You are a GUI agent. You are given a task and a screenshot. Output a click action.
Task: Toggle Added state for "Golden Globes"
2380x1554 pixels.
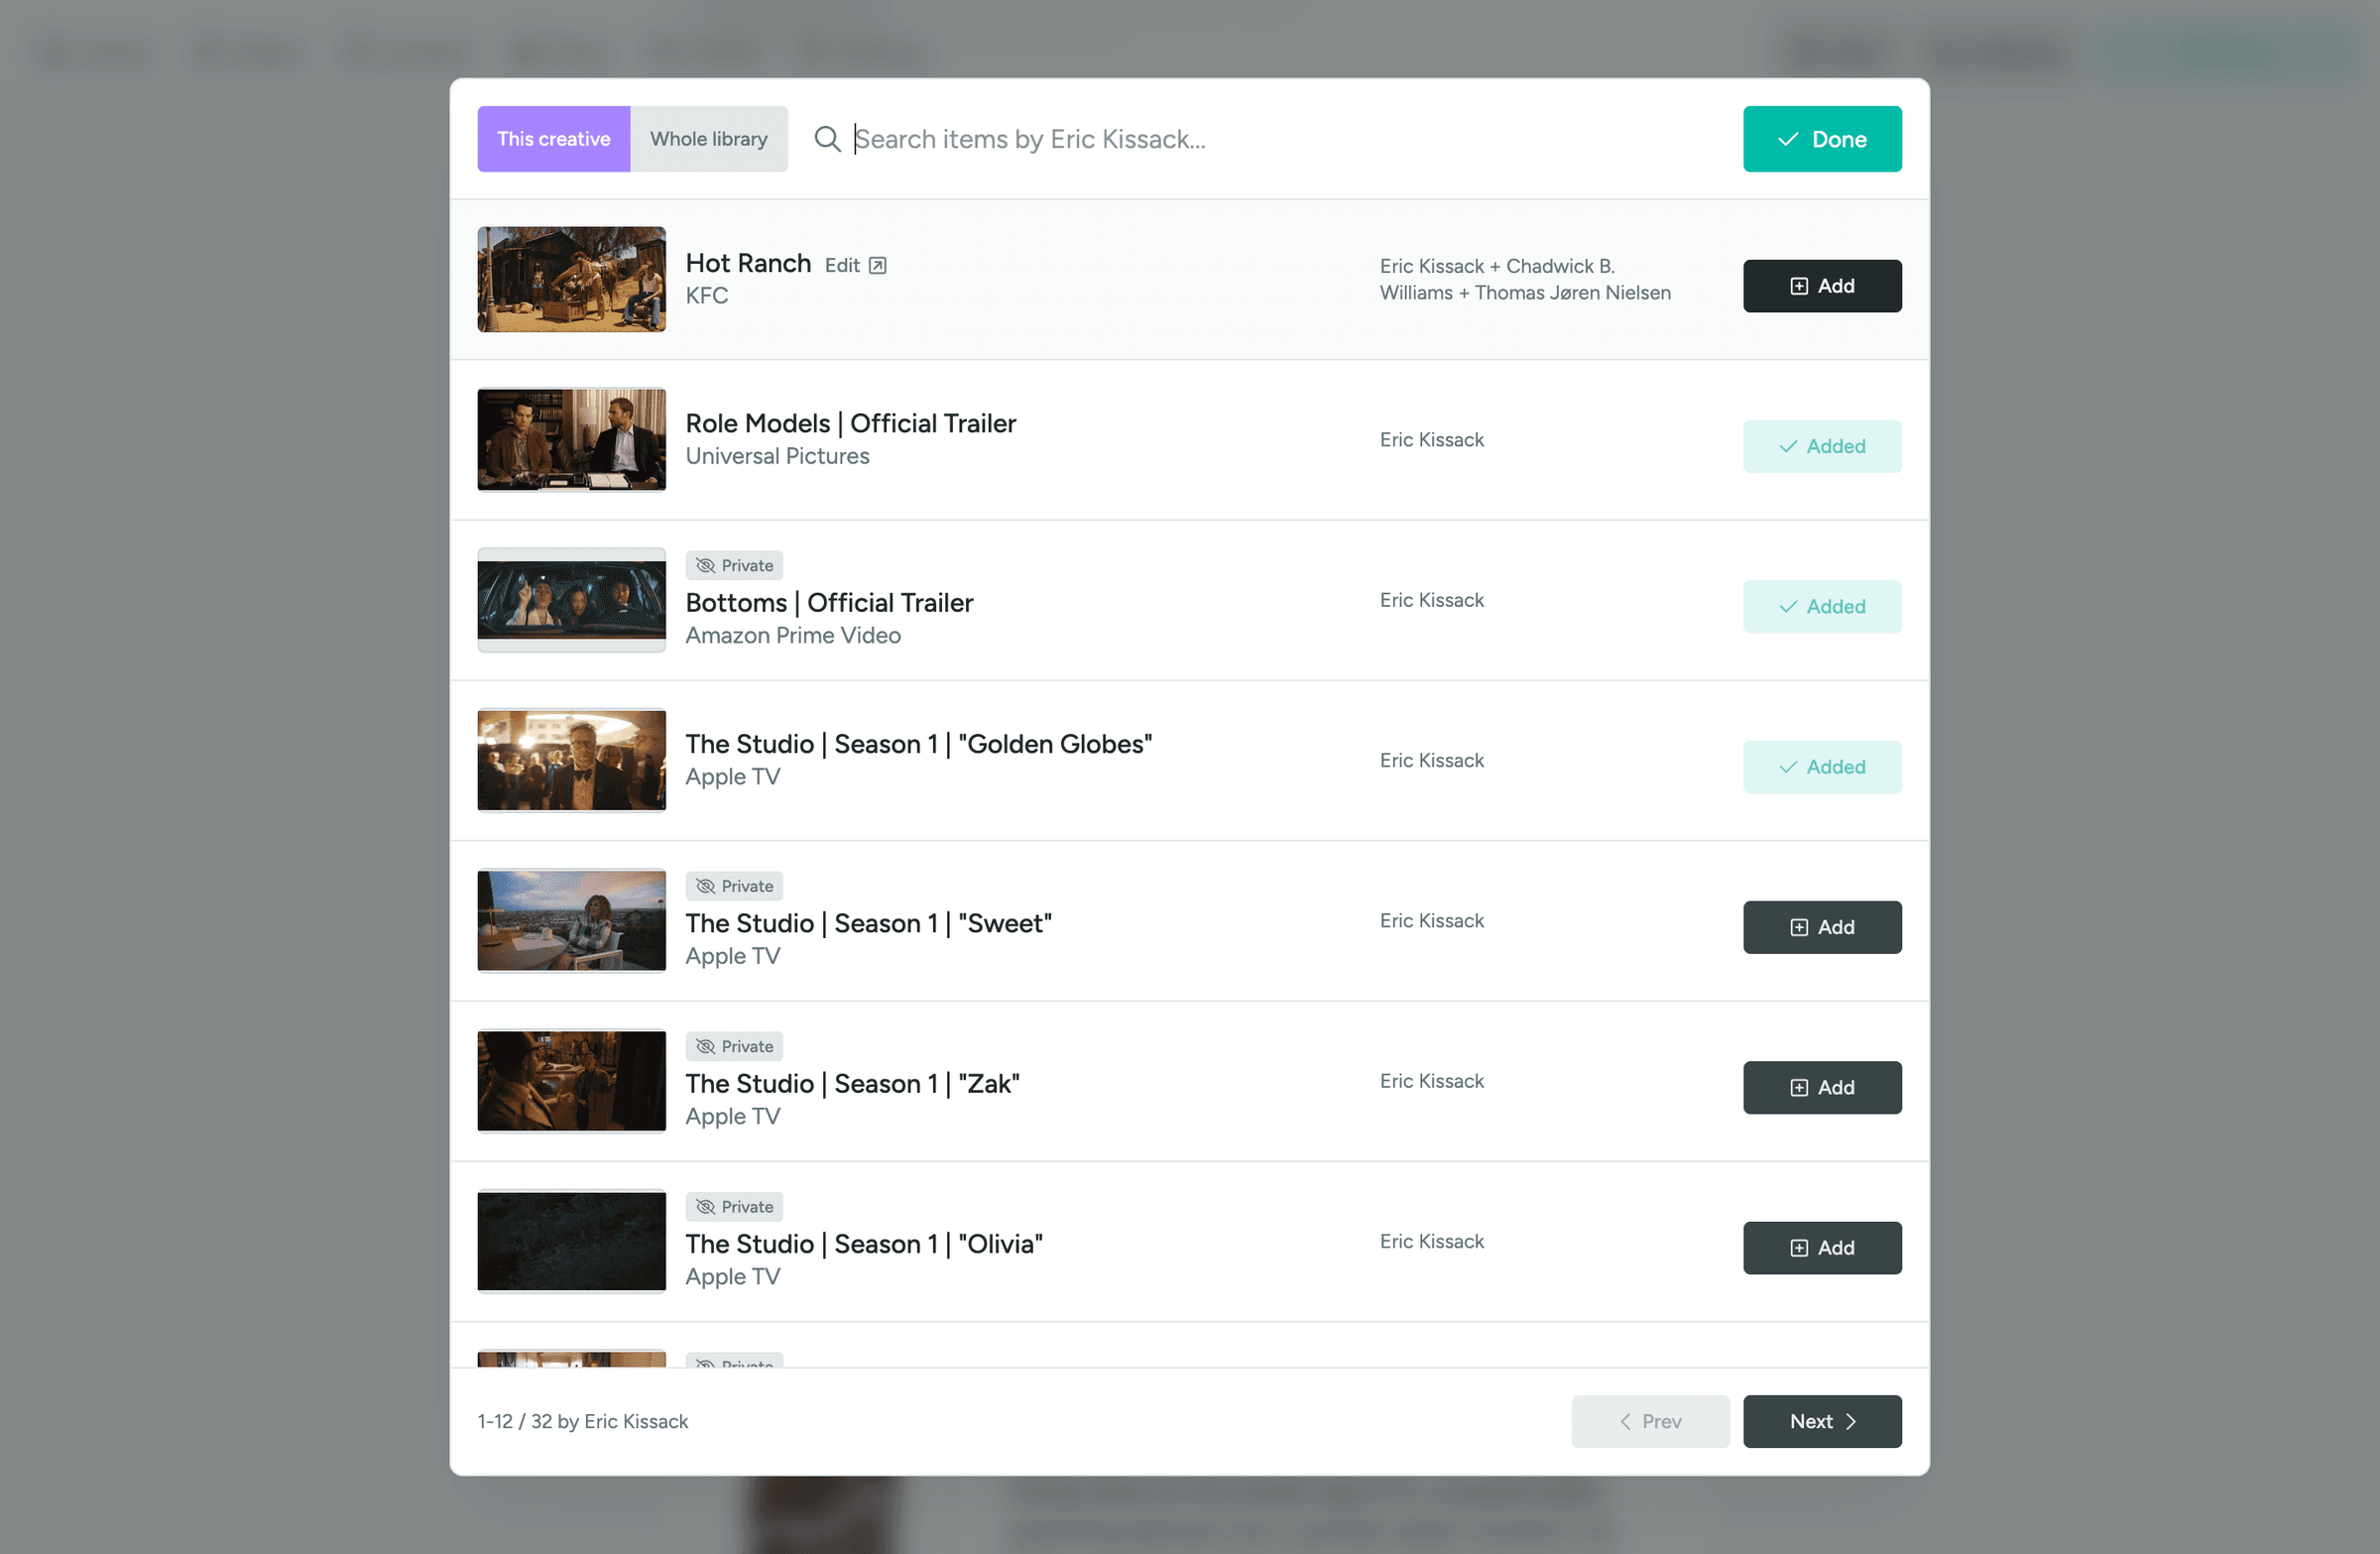[1822, 767]
